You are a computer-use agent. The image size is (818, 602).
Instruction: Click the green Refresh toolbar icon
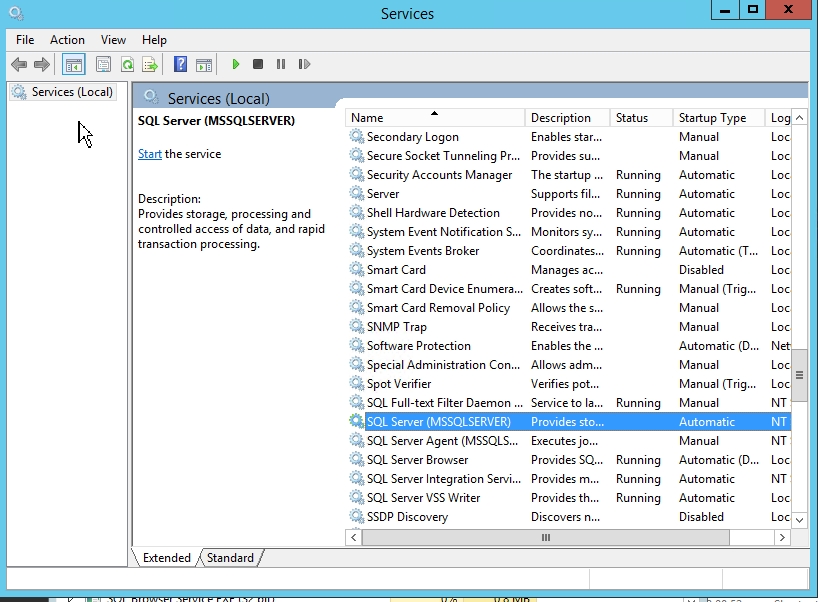point(127,64)
